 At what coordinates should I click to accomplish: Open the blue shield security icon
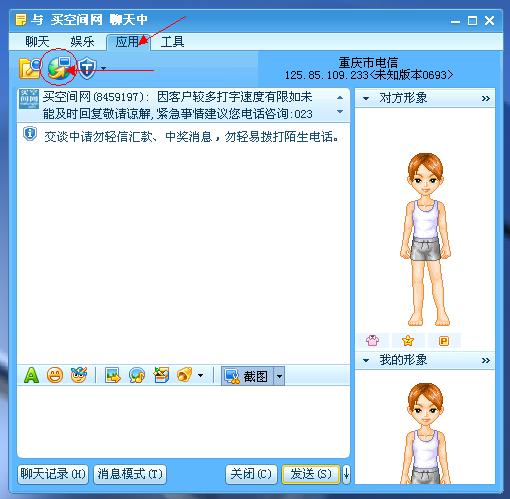[x=87, y=68]
